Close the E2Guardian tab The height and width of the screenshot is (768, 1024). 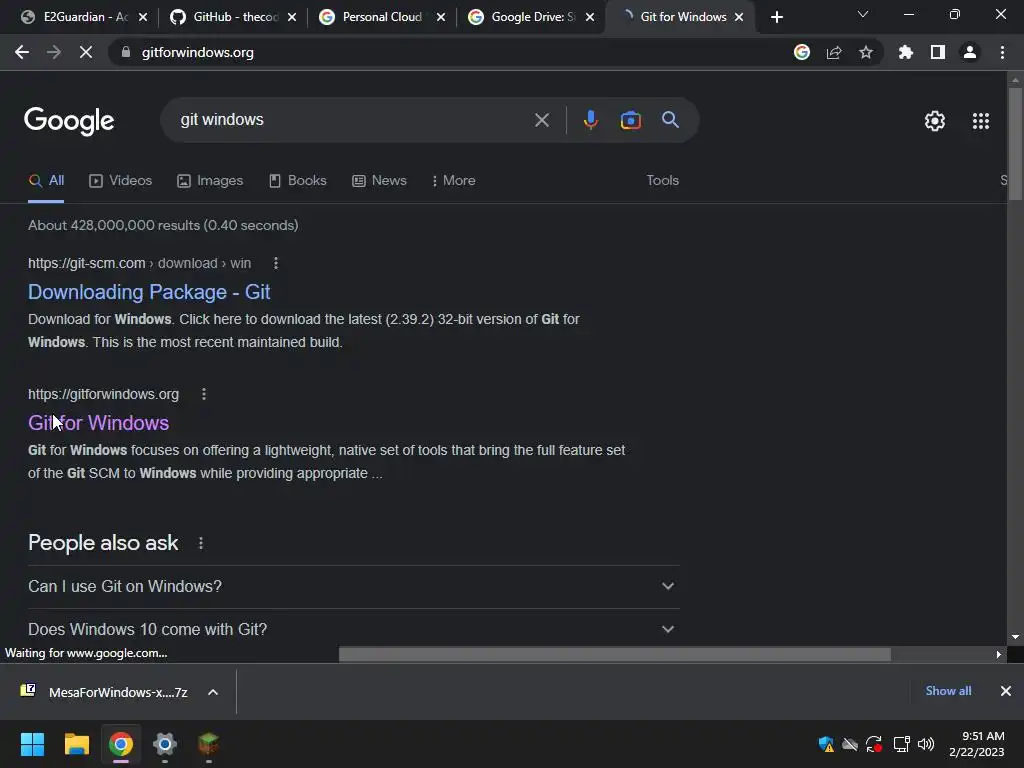tap(143, 17)
